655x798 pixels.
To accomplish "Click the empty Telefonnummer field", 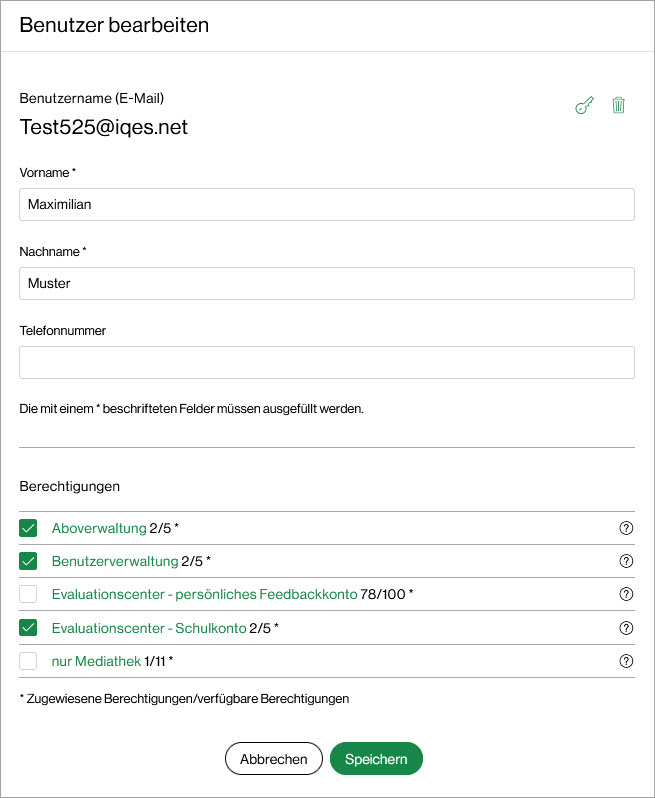I will [327, 362].
